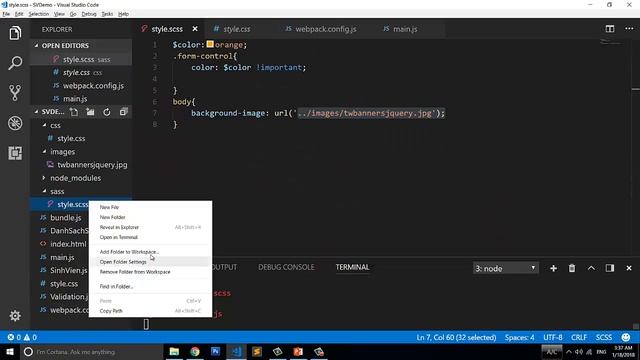Open editor More Actions ellipsis
The width and height of the screenshot is (640, 360).
coord(629,29)
